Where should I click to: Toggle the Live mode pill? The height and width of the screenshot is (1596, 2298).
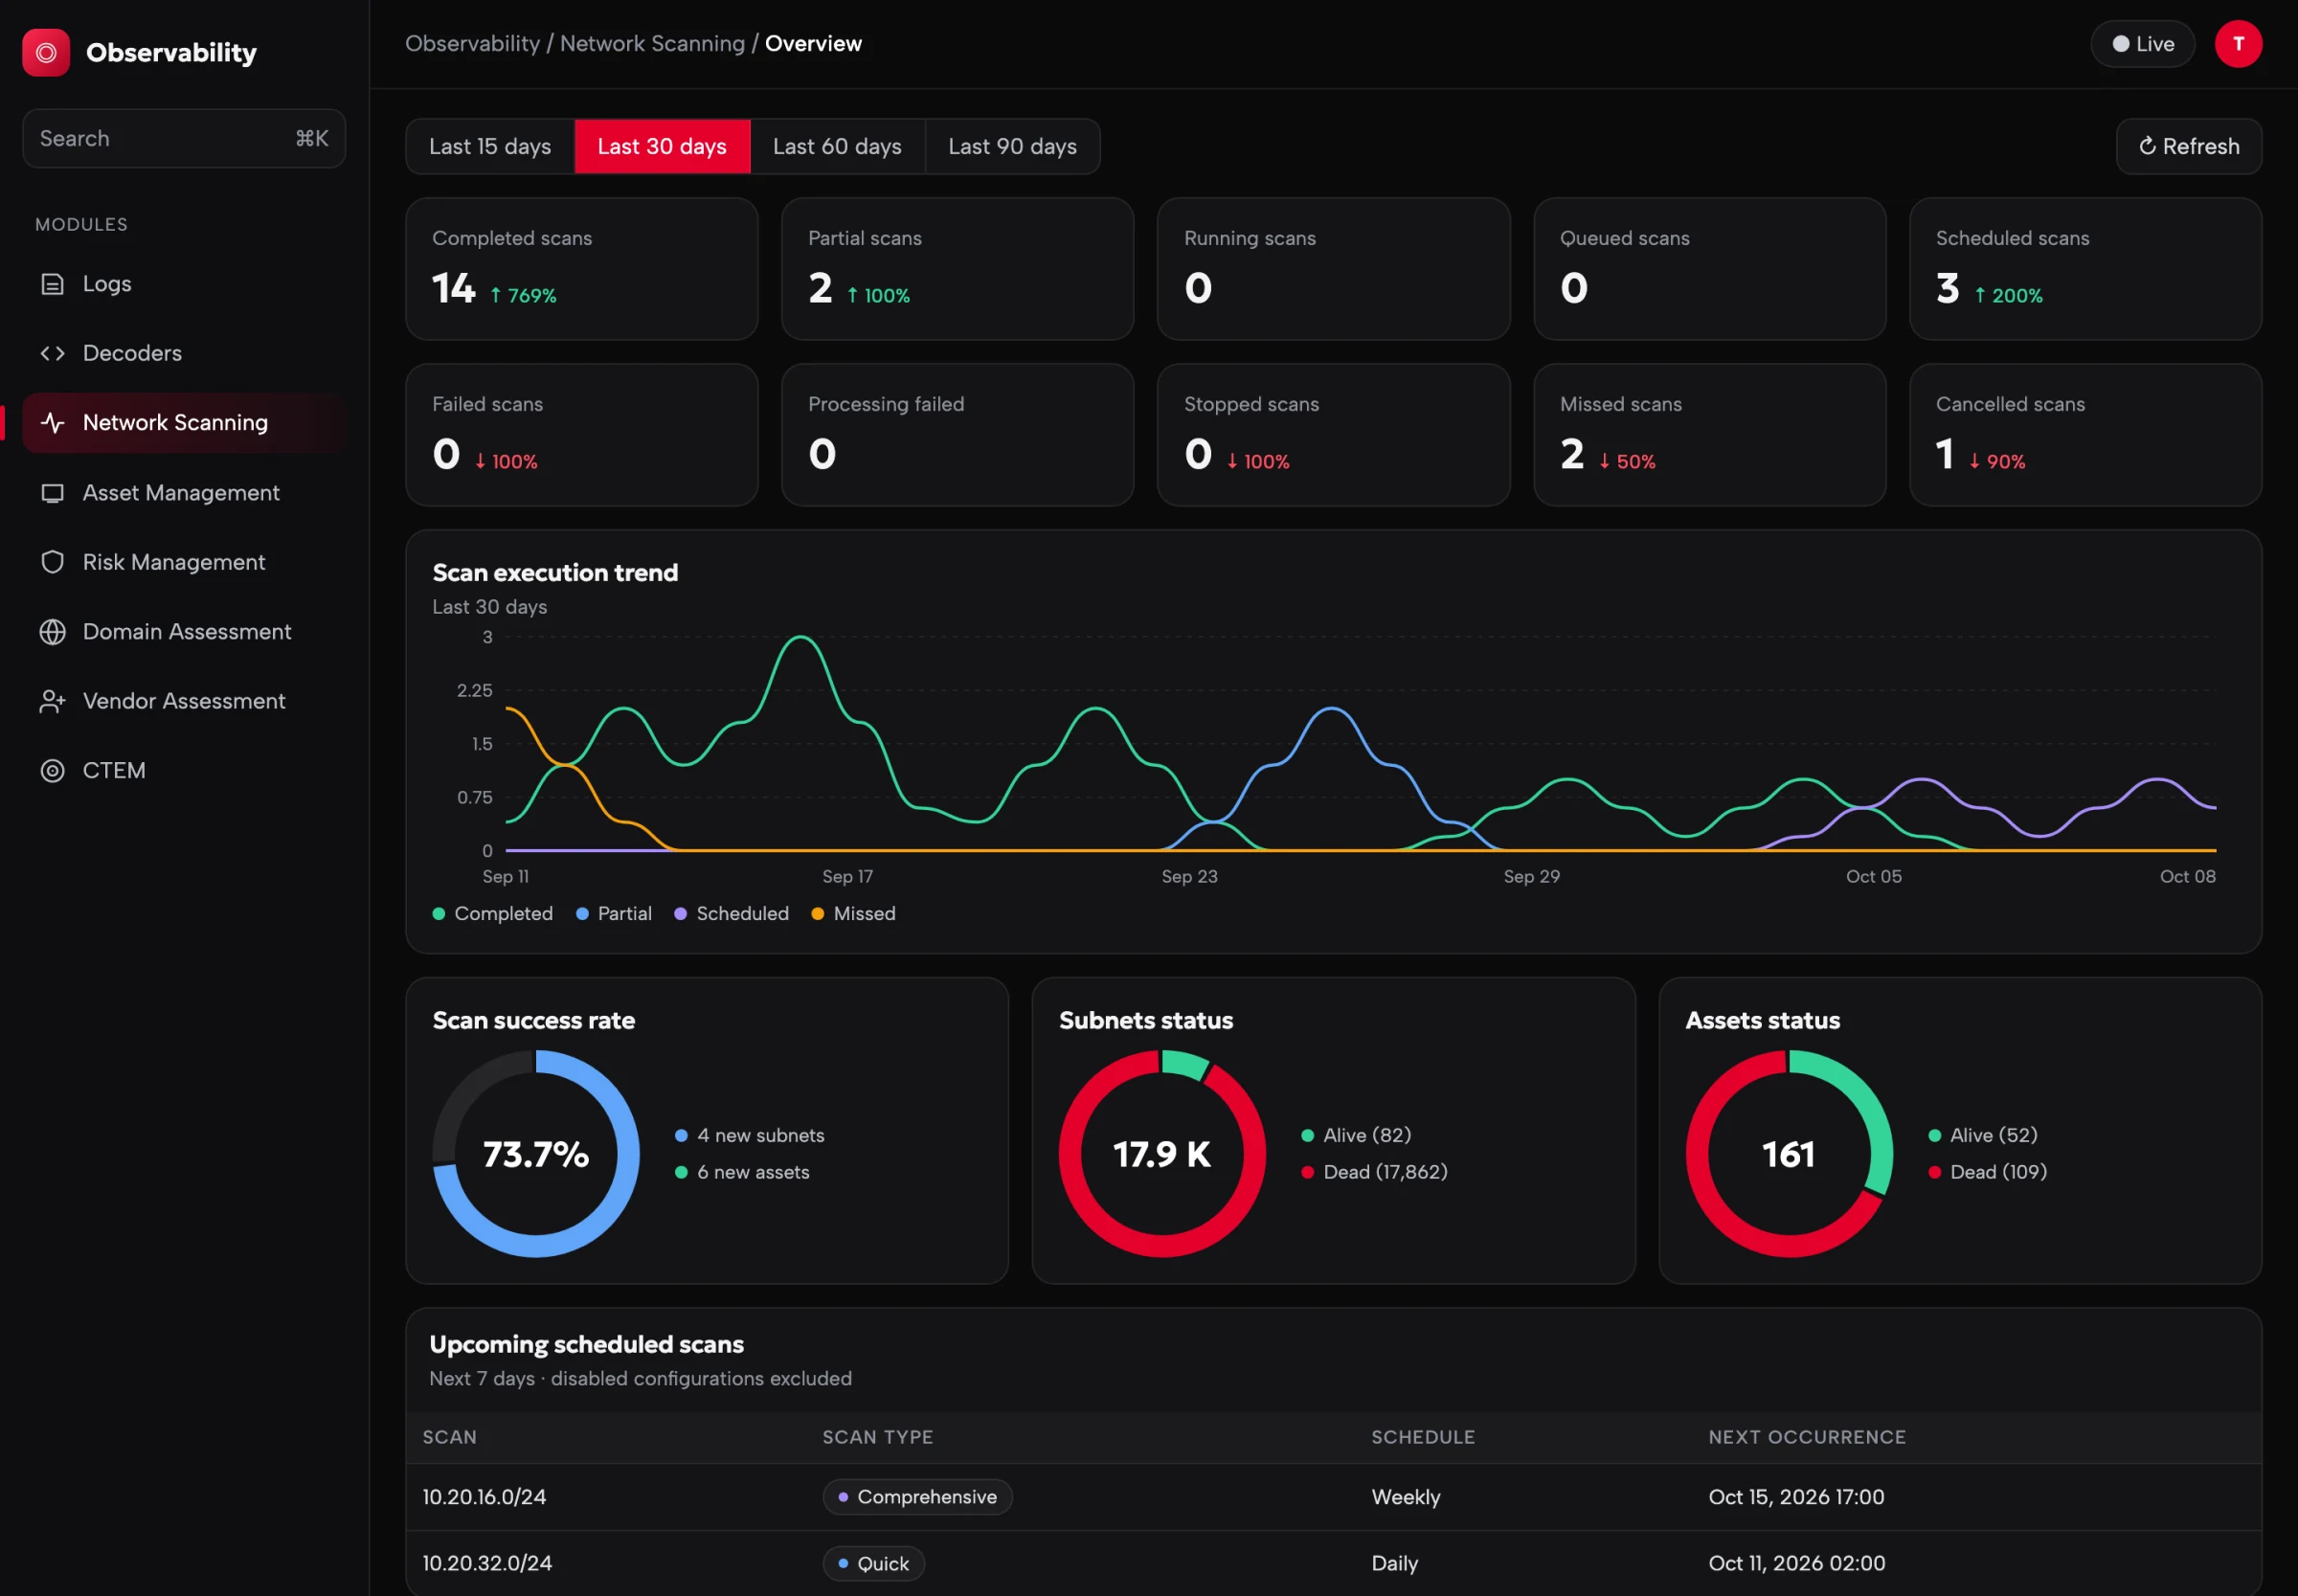(2142, 44)
